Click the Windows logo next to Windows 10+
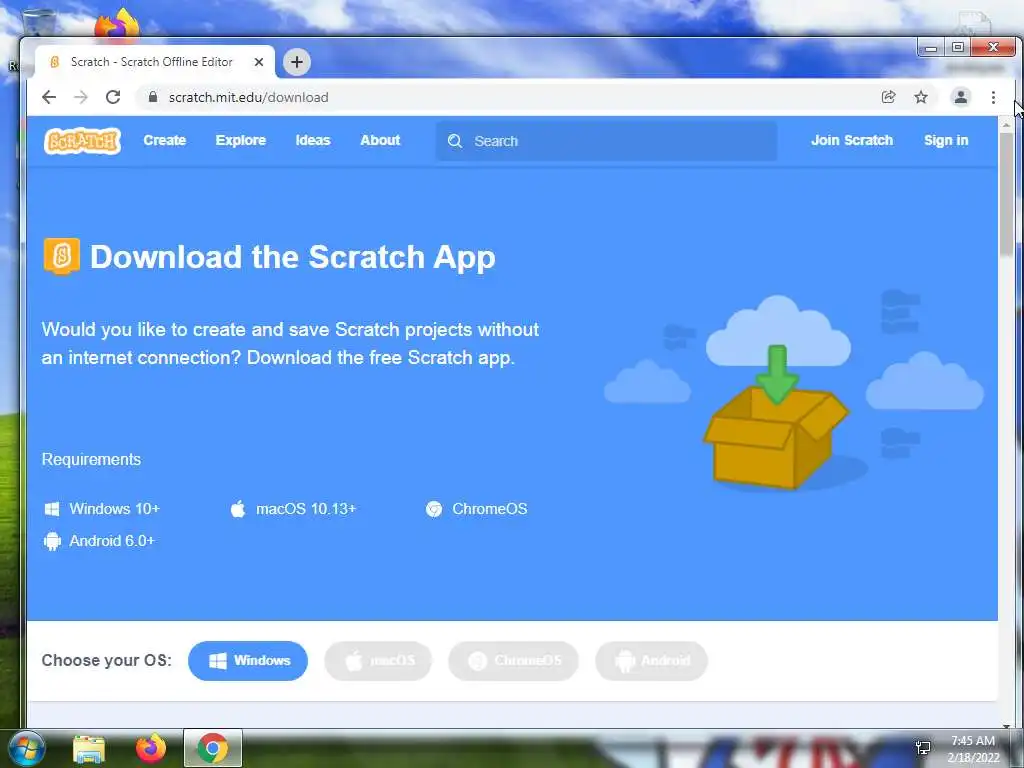Viewport: 1024px width, 768px height. point(52,509)
